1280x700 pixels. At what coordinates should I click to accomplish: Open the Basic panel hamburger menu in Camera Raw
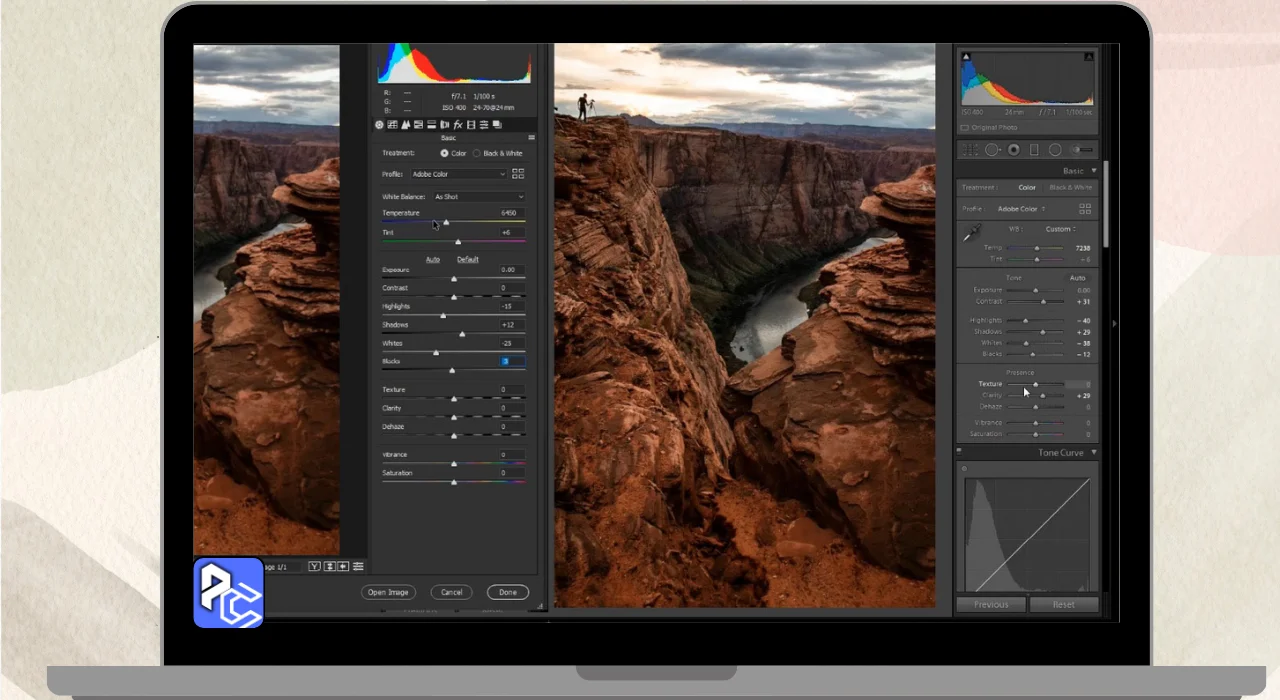coord(531,138)
